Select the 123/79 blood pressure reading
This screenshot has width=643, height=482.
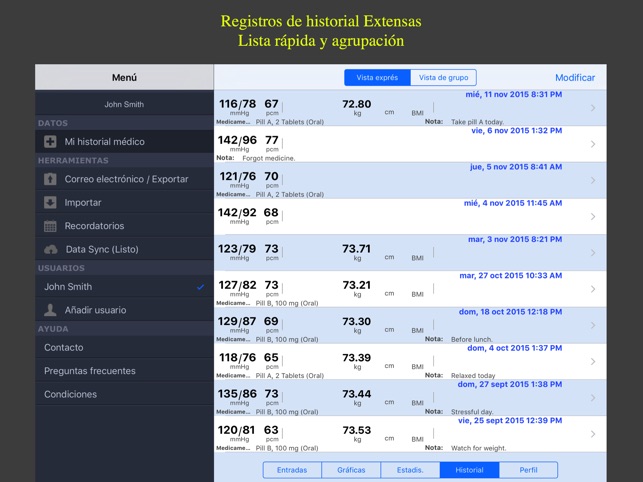tap(237, 249)
